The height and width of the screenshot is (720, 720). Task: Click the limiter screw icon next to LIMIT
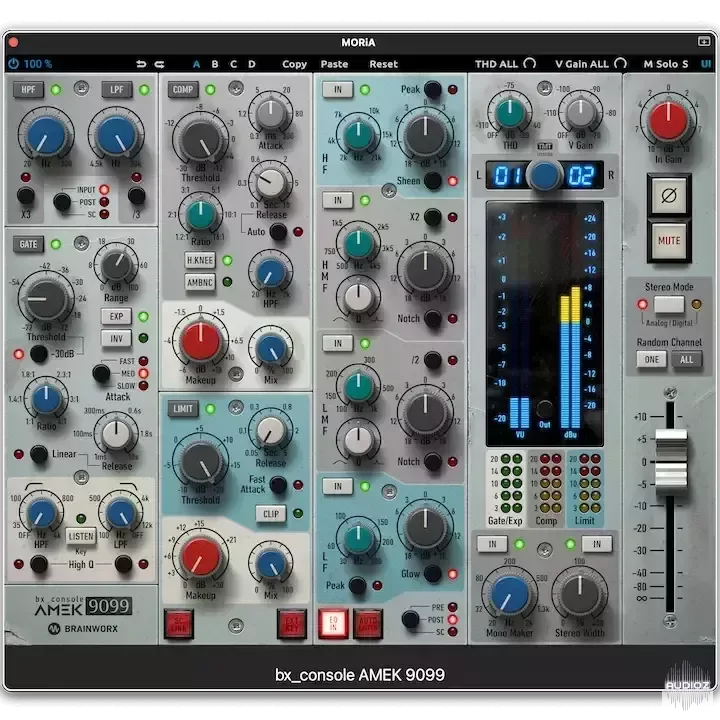pyautogui.click(x=236, y=407)
